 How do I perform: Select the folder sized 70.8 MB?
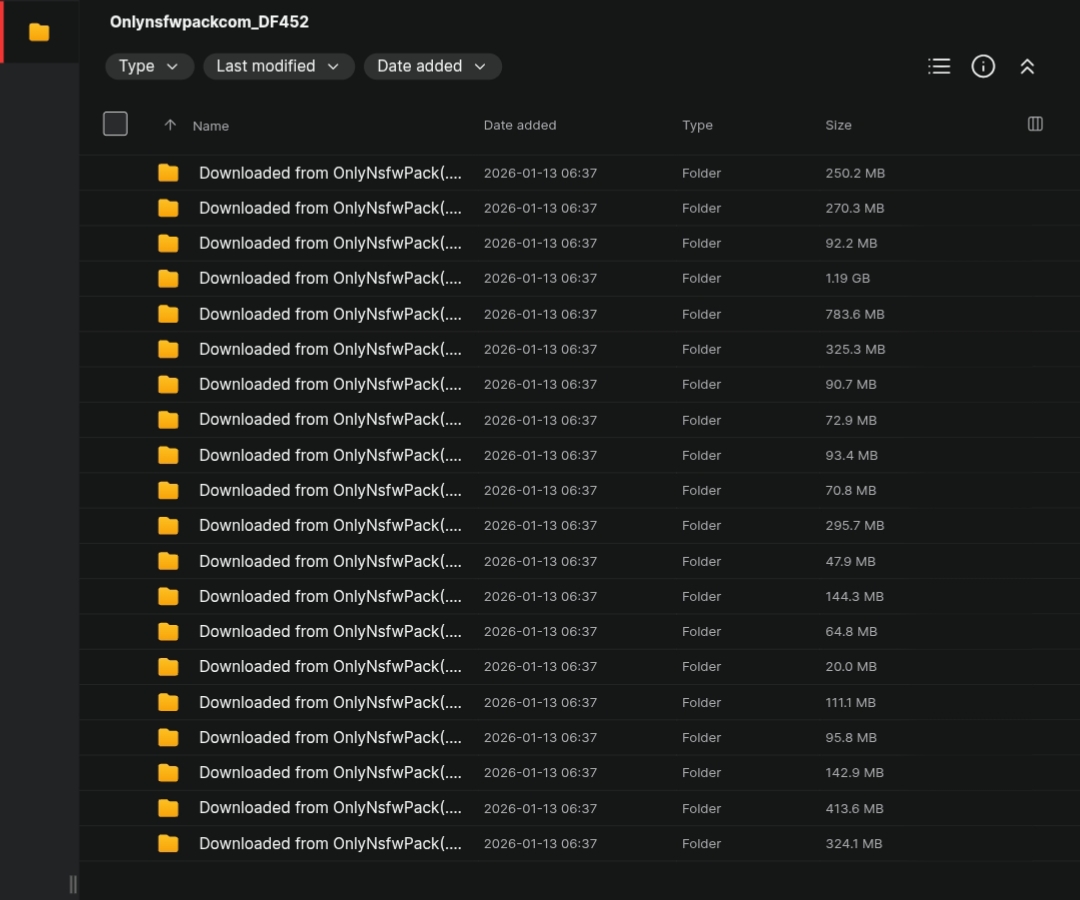579,490
